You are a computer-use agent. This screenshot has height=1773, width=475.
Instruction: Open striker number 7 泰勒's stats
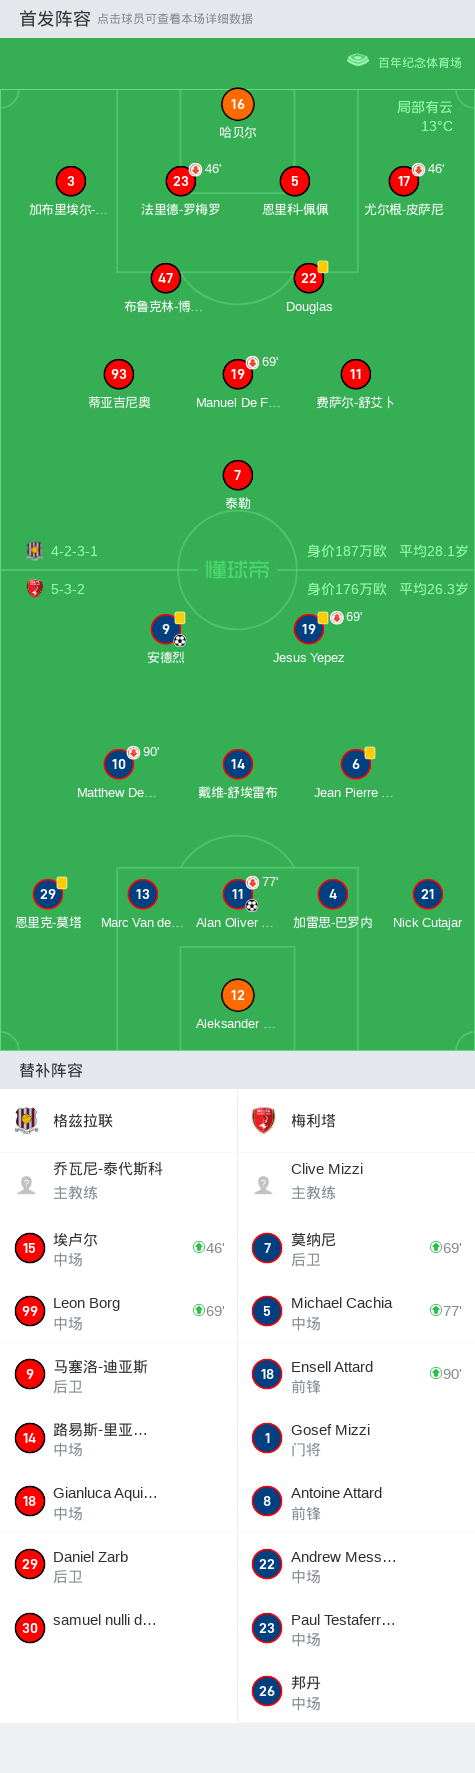pyautogui.click(x=237, y=475)
